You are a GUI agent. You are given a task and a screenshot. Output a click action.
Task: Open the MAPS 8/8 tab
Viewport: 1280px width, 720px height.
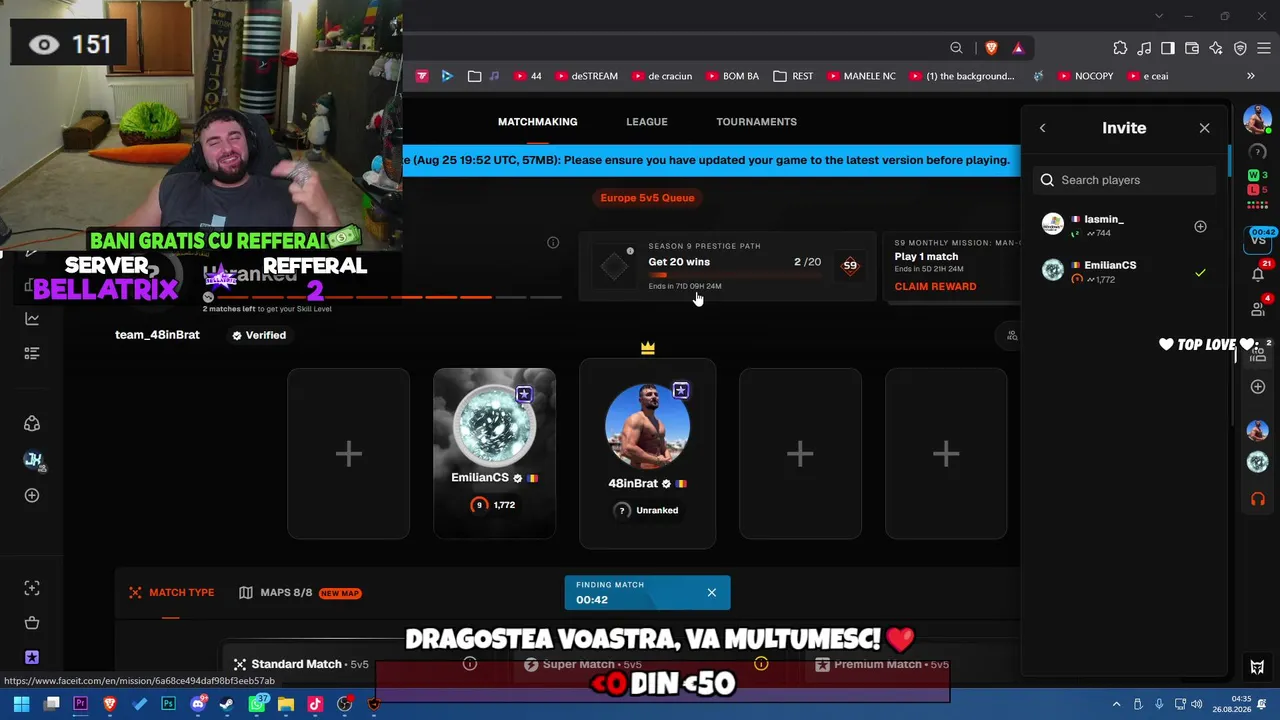(300, 593)
